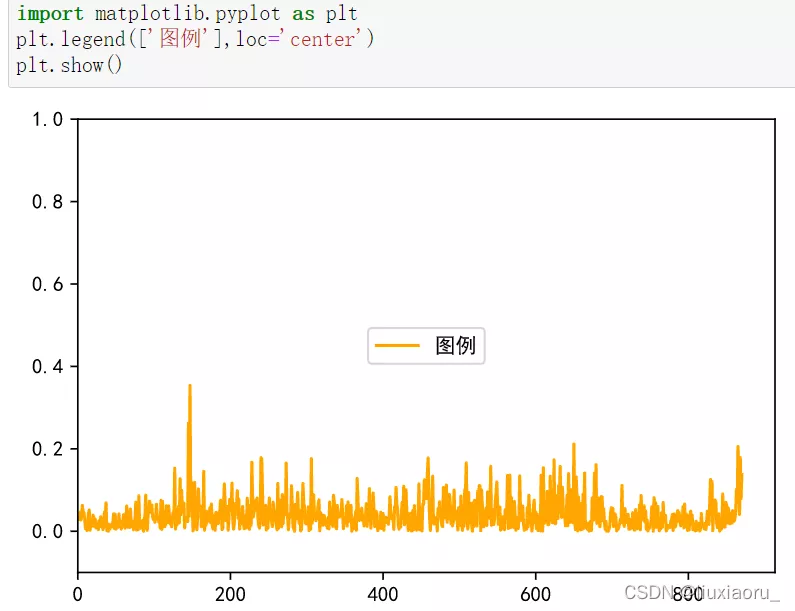This screenshot has width=795, height=611.
Task: Click x-axis tick label 200
Action: coord(230,594)
